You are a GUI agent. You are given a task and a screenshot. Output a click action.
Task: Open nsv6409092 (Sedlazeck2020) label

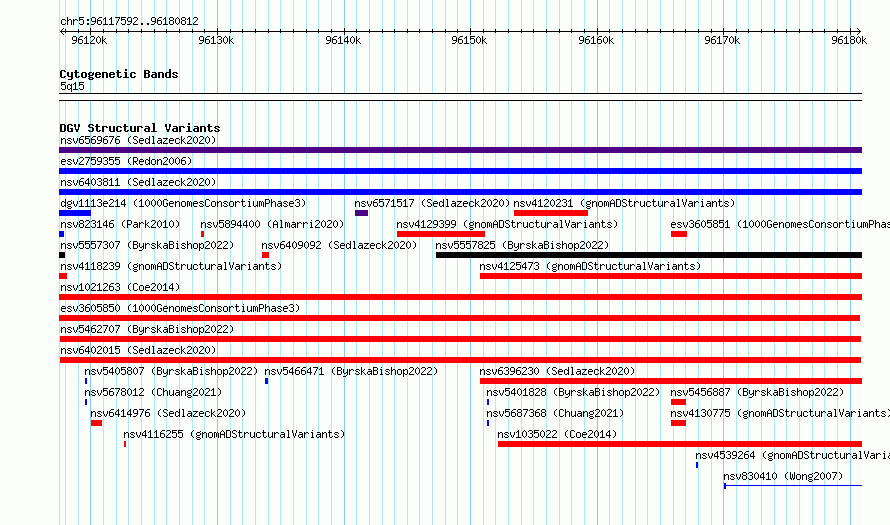[339, 245]
